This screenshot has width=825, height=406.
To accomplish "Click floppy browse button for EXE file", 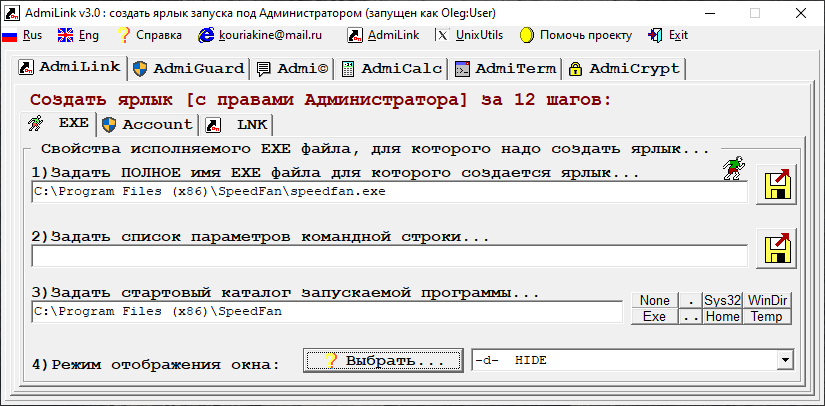I will coord(777,185).
